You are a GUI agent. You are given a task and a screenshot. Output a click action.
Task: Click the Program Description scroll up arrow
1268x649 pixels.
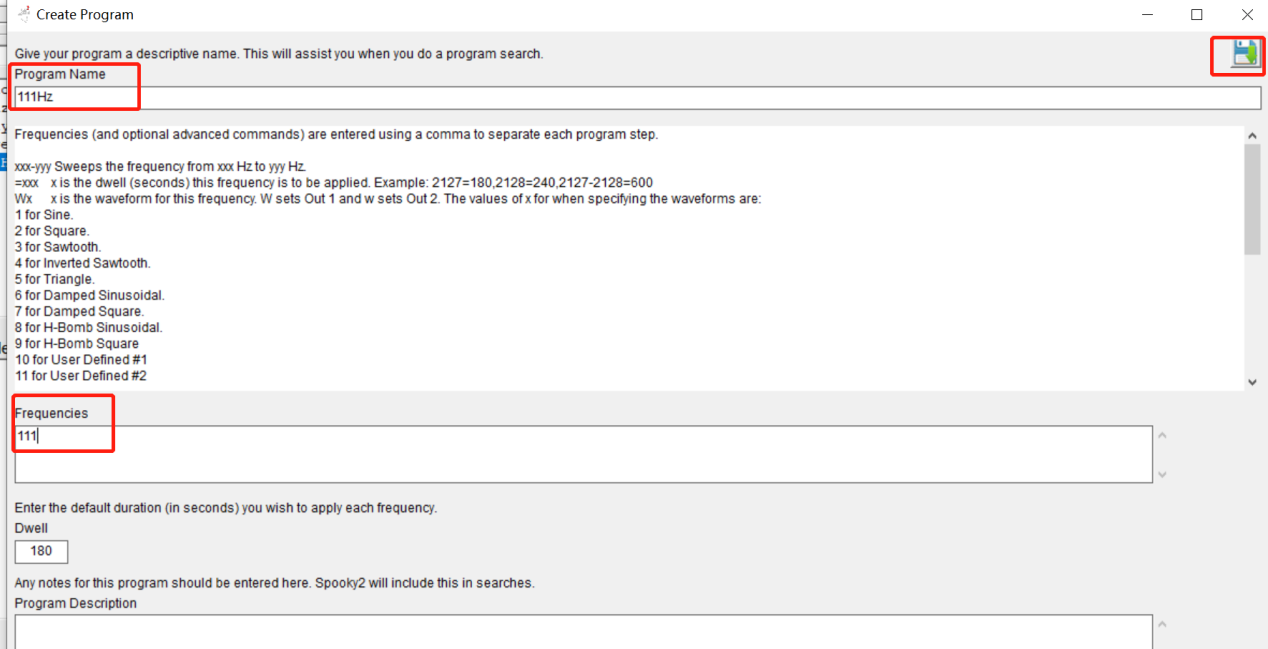[x=1162, y=624]
